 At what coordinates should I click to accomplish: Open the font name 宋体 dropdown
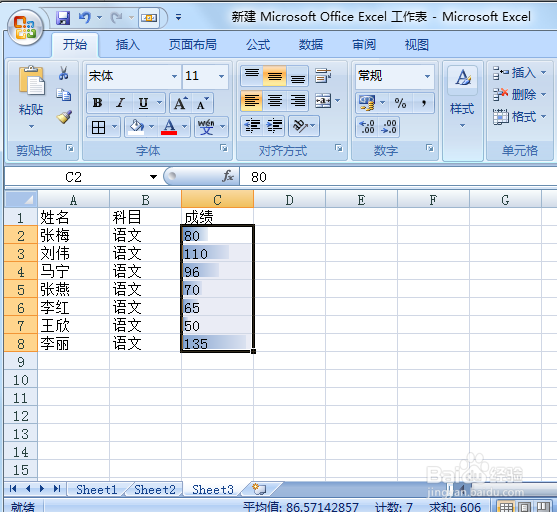point(174,76)
